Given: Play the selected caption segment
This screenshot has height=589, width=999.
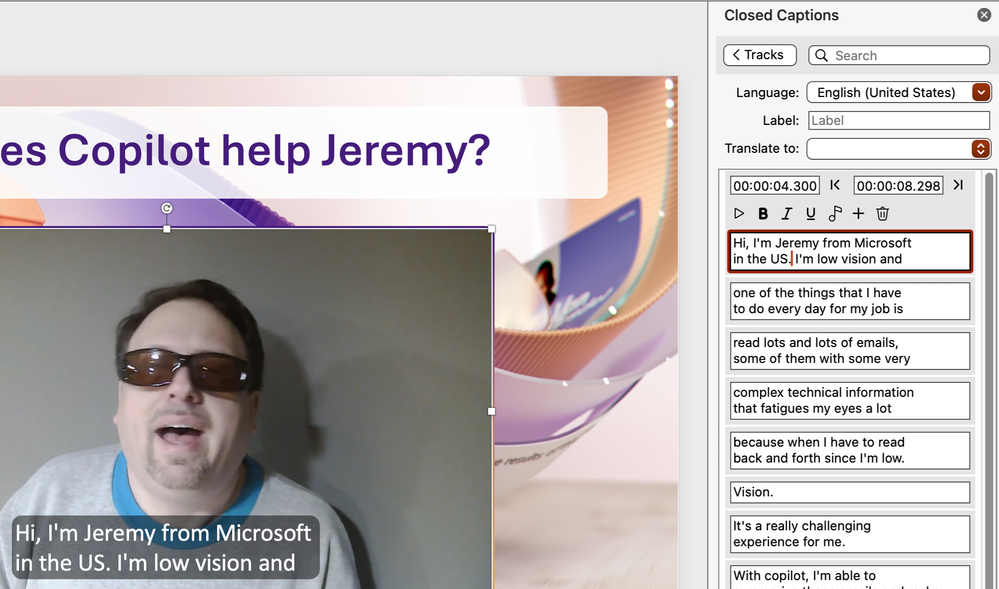Looking at the screenshot, I should 739,213.
